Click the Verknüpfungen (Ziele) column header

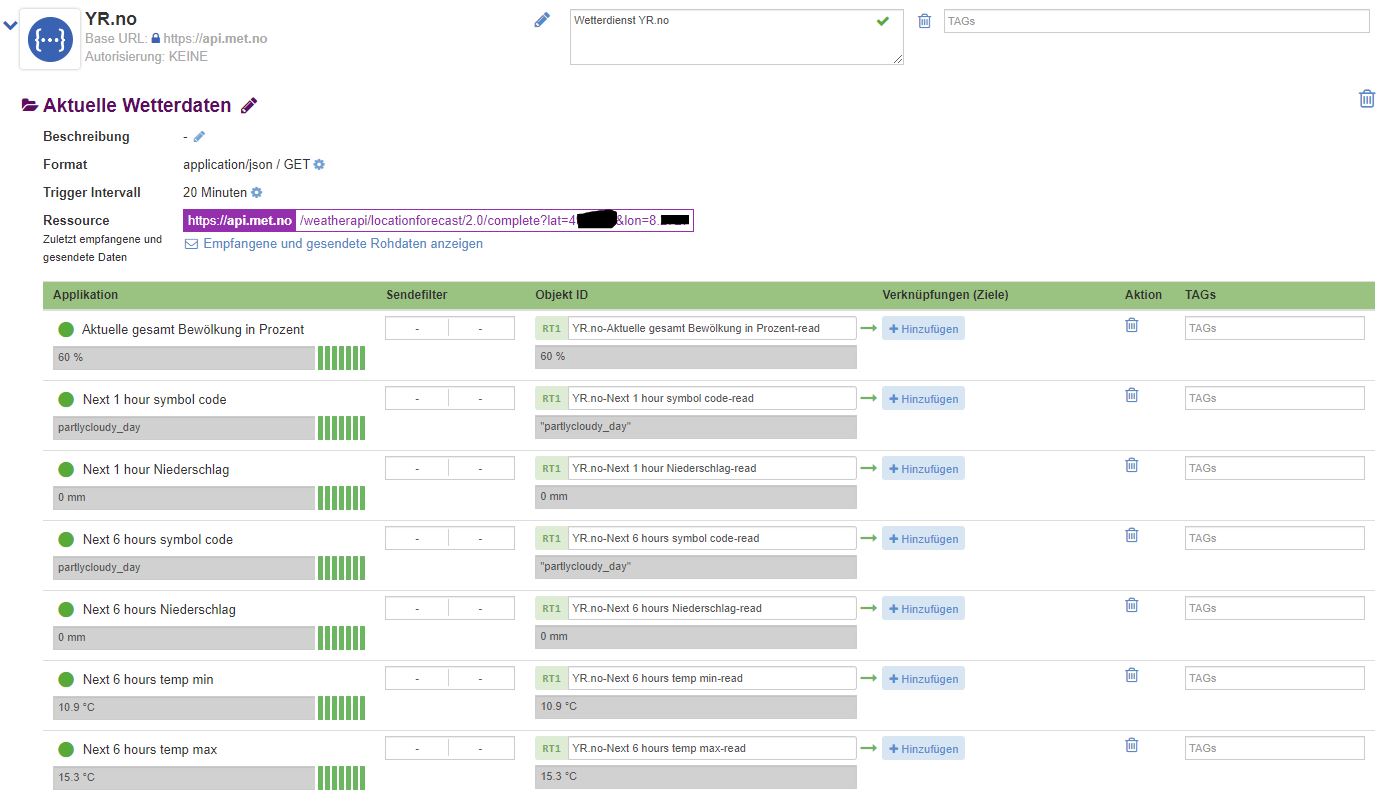click(x=945, y=295)
